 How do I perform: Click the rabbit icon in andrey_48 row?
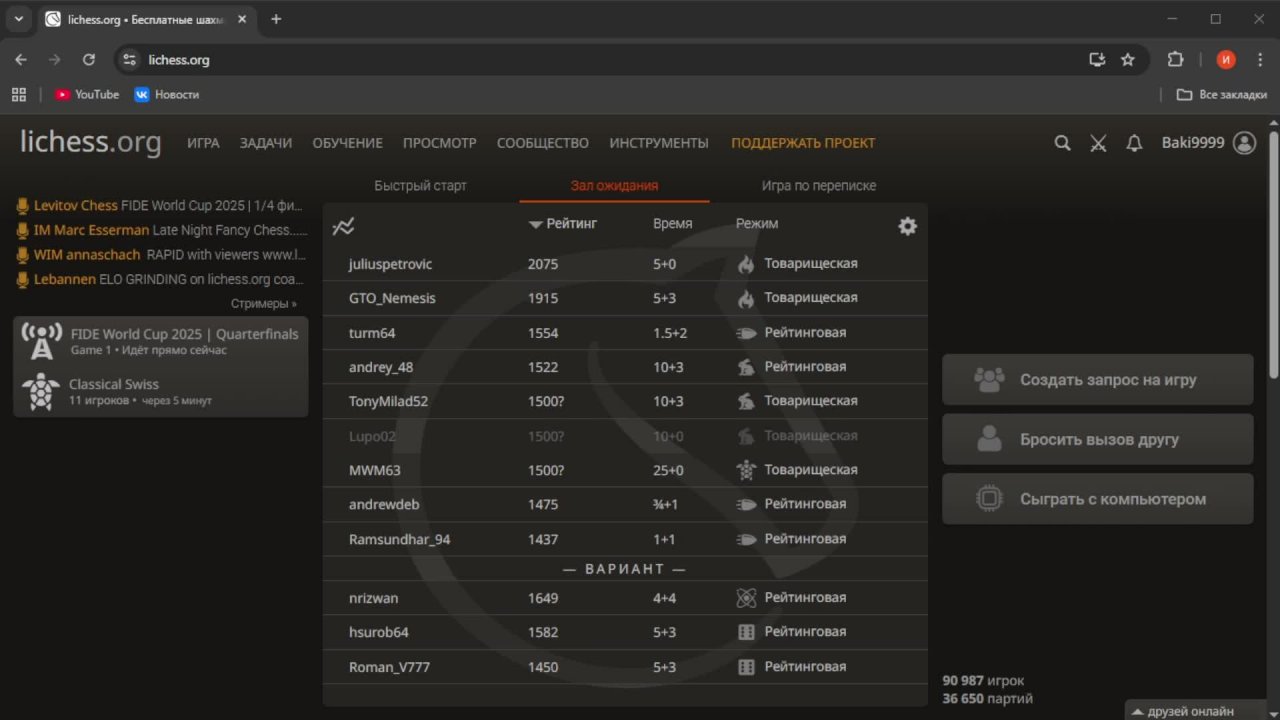746,367
